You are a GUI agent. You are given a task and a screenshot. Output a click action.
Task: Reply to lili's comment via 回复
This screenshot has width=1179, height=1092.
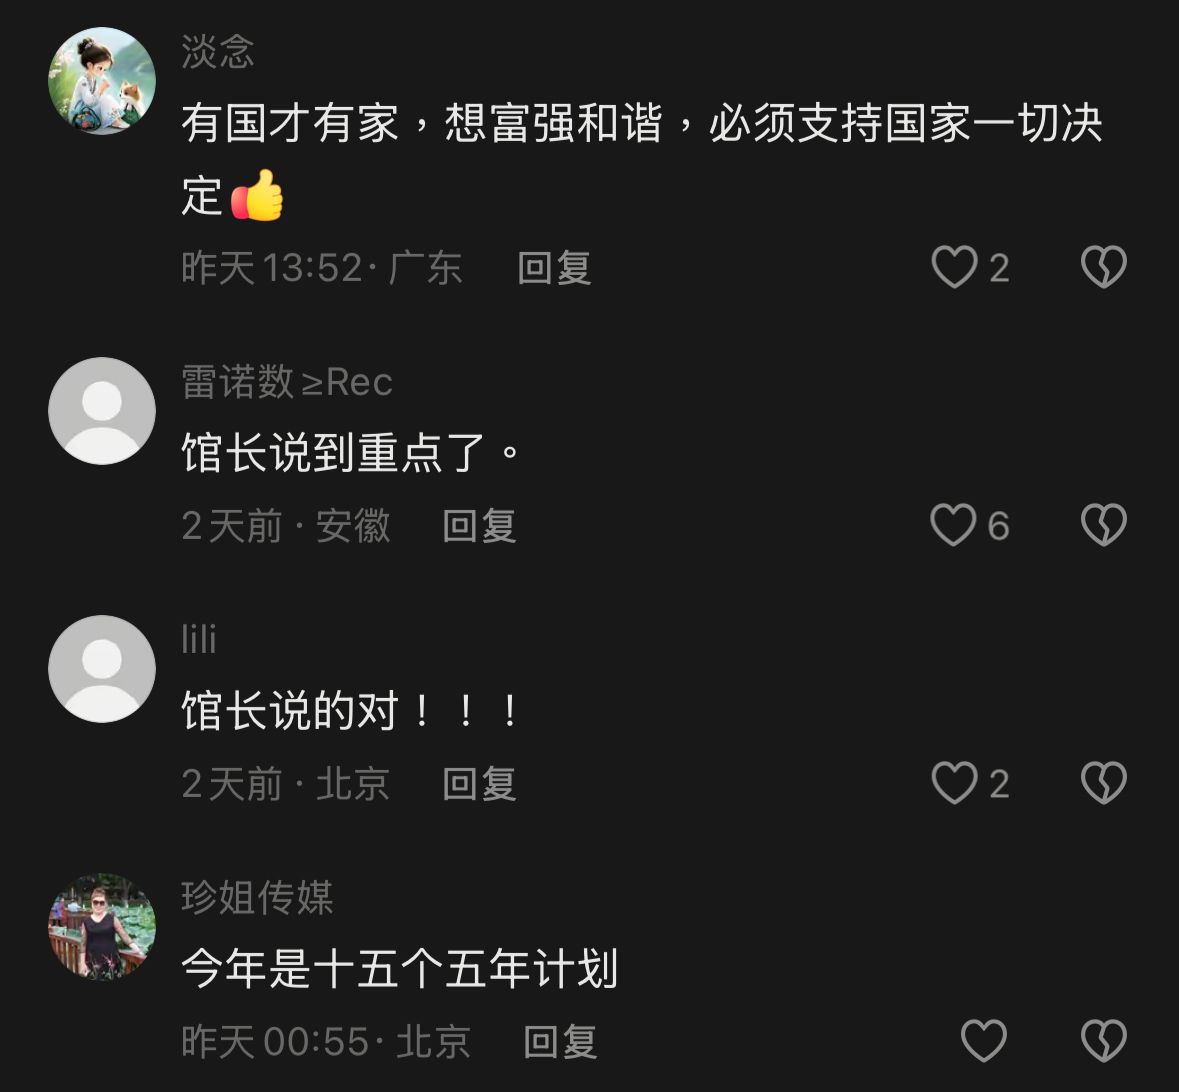tap(479, 784)
